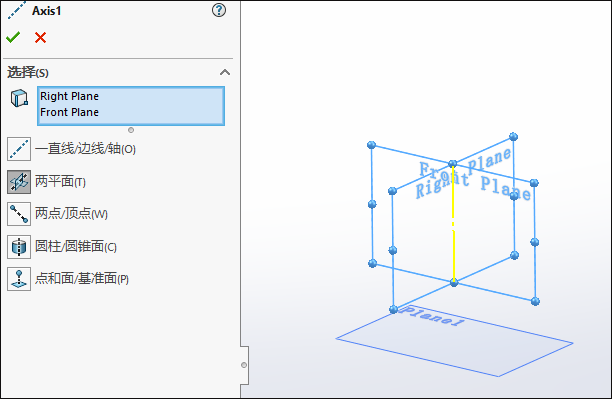This screenshot has height=399, width=612.
Task: Click the selection box resize handle
Action: [x=131, y=130]
